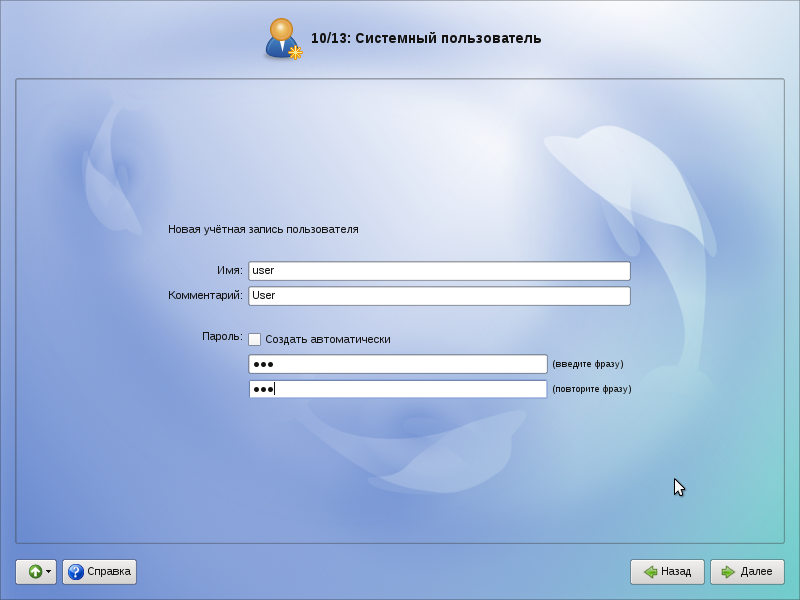This screenshot has height=600, width=800.
Task: Click the blue question mark help icon
Action: click(x=75, y=572)
